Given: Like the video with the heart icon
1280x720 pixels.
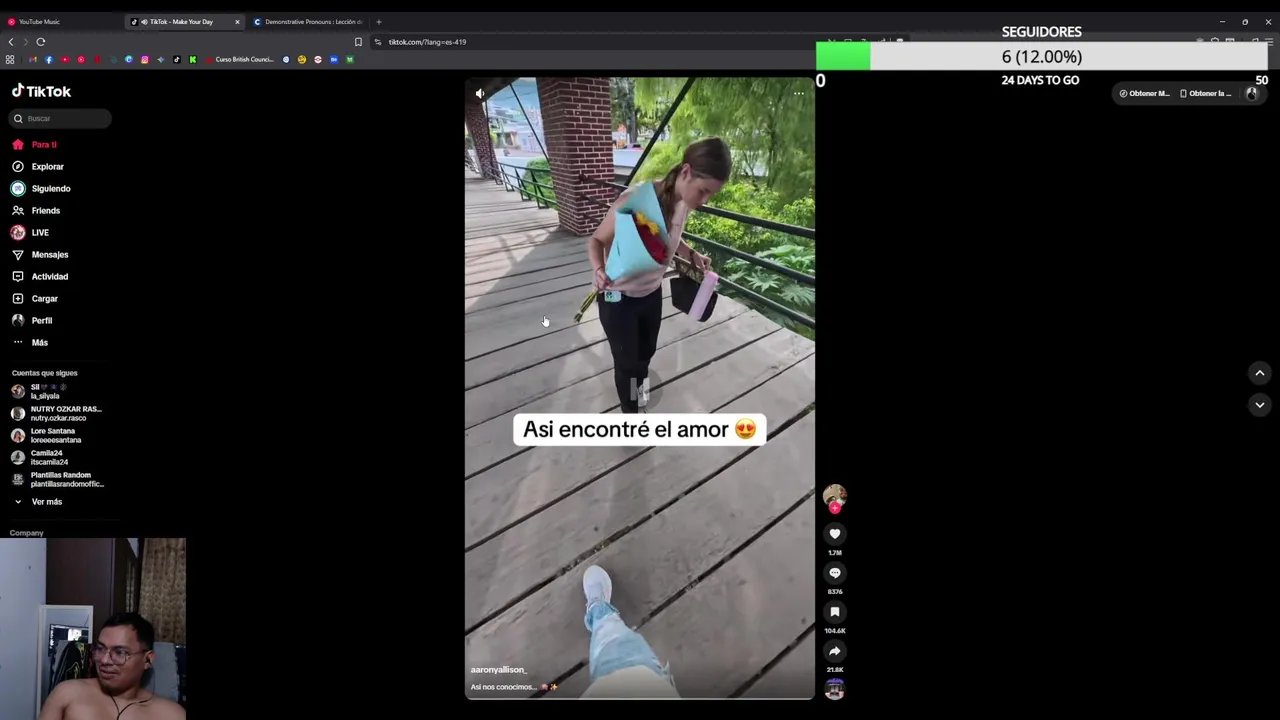Looking at the screenshot, I should (x=835, y=534).
